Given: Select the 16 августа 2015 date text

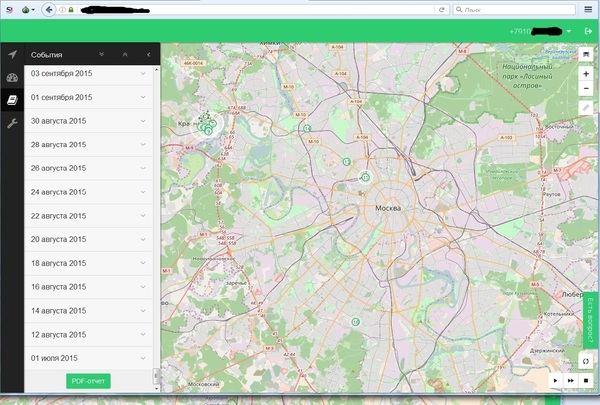Looking at the screenshot, I should [x=59, y=287].
